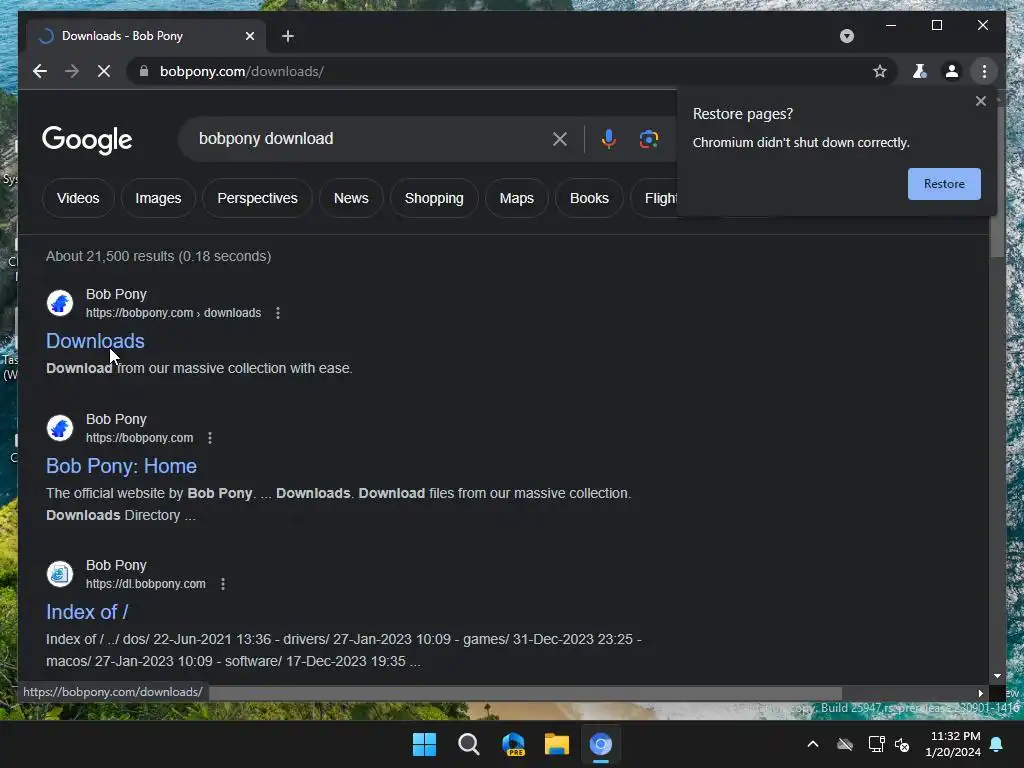Image resolution: width=1024 pixels, height=768 pixels.
Task: Switch to the News filter
Action: coord(351,198)
